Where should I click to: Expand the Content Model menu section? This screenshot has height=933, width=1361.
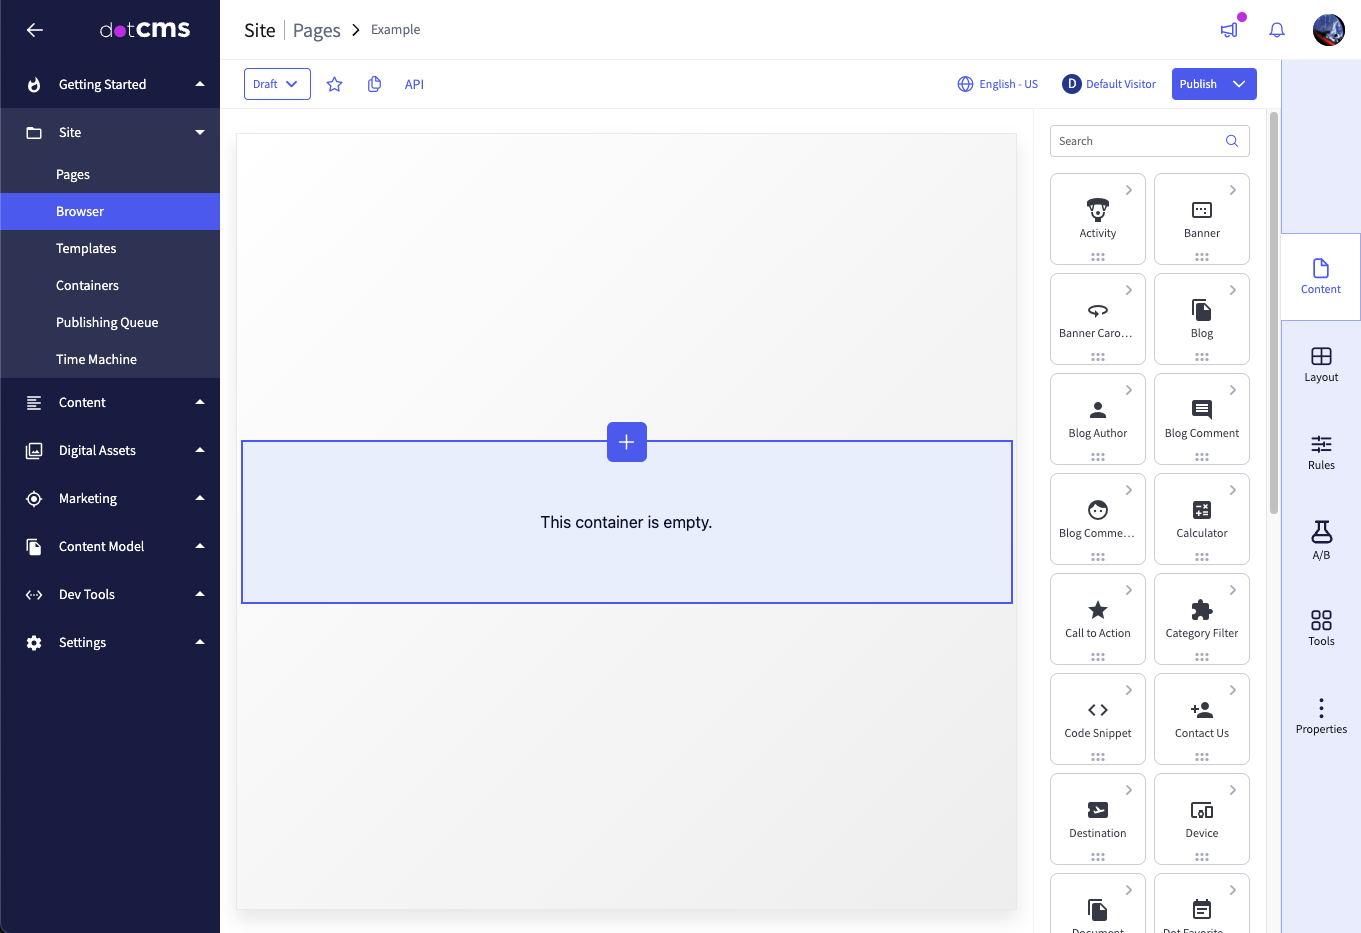click(110, 546)
